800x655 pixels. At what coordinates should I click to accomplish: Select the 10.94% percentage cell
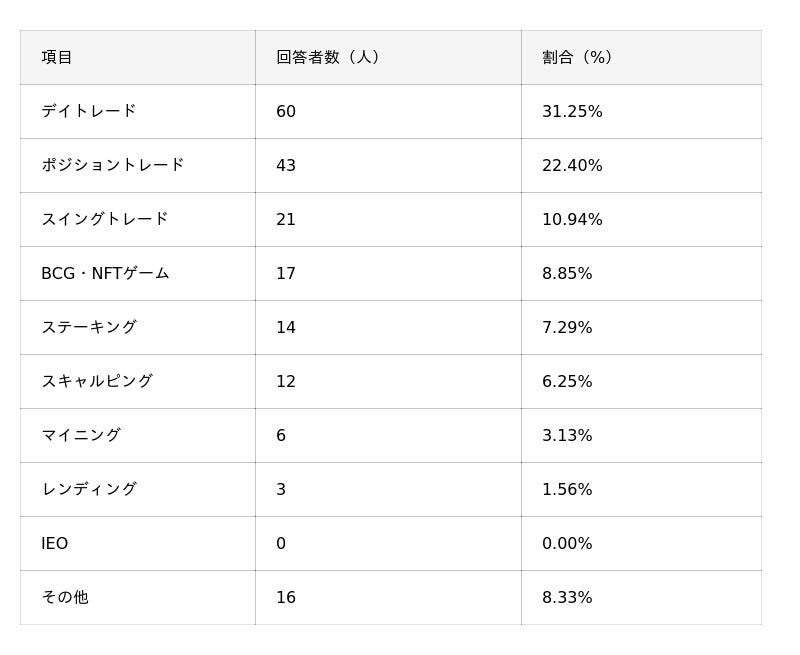pos(572,220)
